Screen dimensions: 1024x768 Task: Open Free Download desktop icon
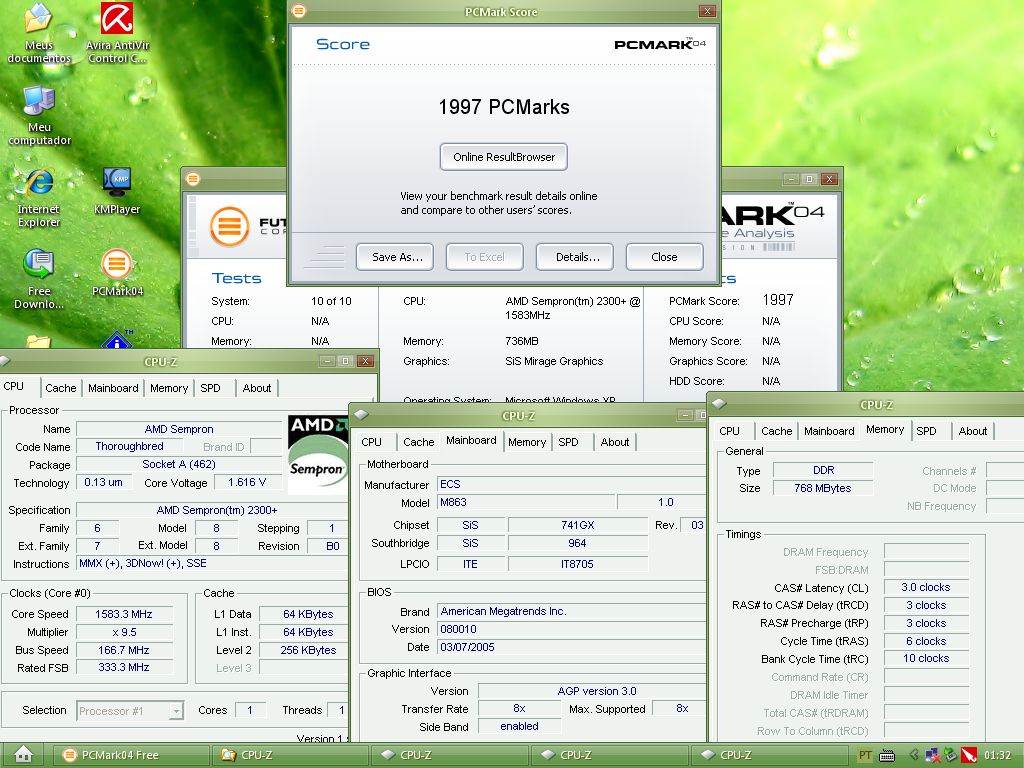(39, 279)
